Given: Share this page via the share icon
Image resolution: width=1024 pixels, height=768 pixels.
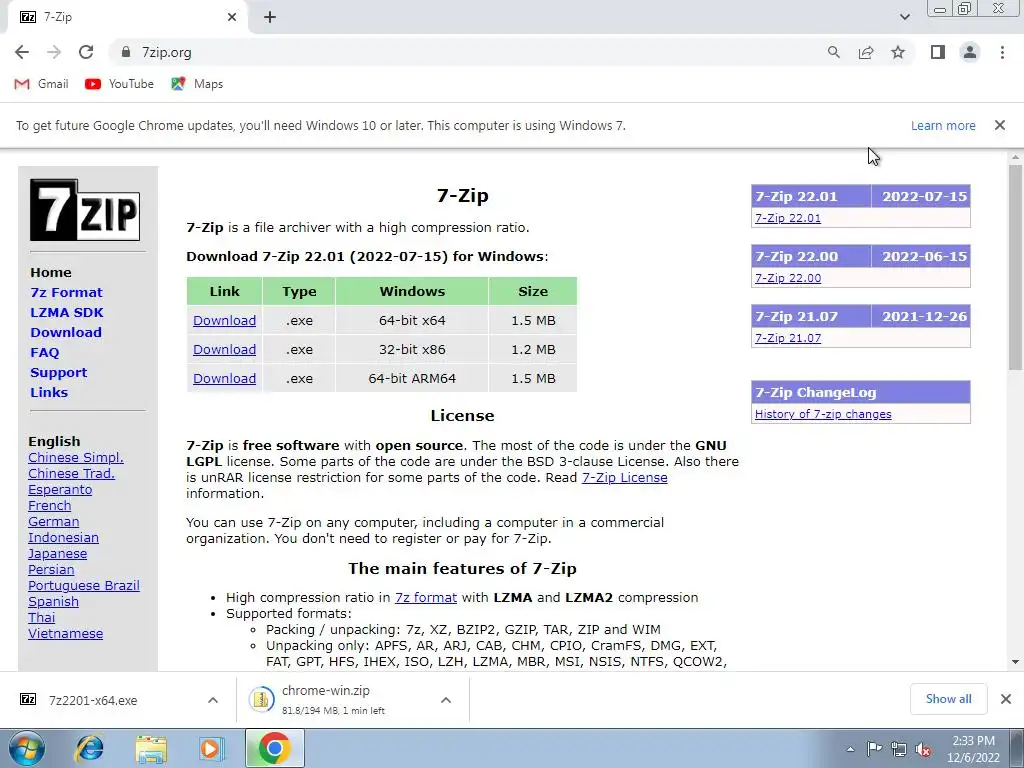Looking at the screenshot, I should pos(866,52).
